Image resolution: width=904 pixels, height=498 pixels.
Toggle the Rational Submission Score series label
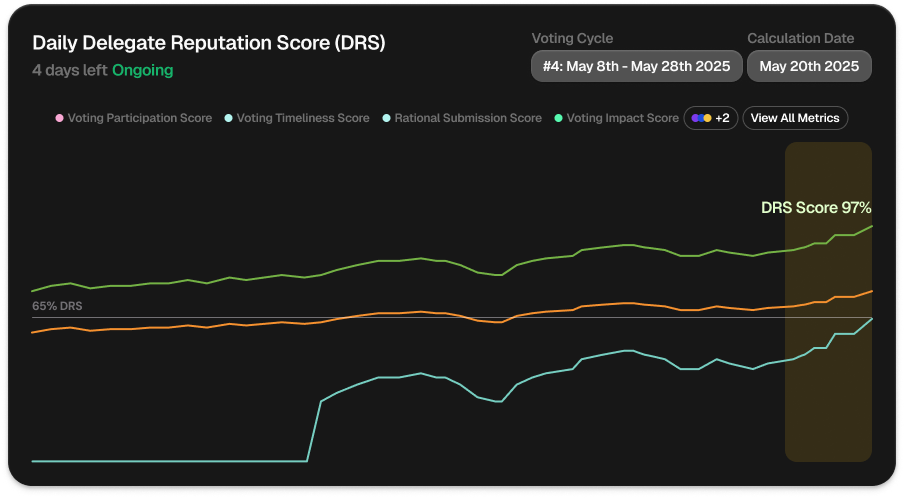click(468, 118)
